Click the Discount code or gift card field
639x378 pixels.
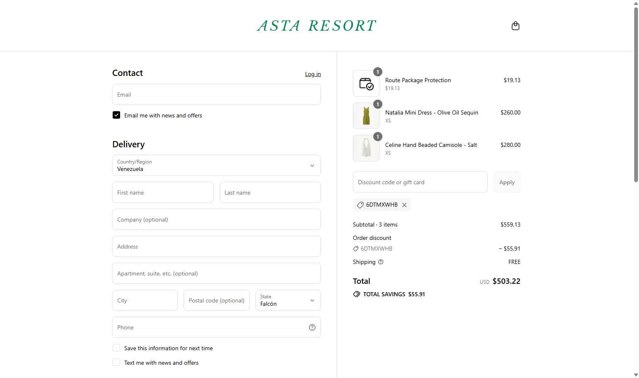420,182
